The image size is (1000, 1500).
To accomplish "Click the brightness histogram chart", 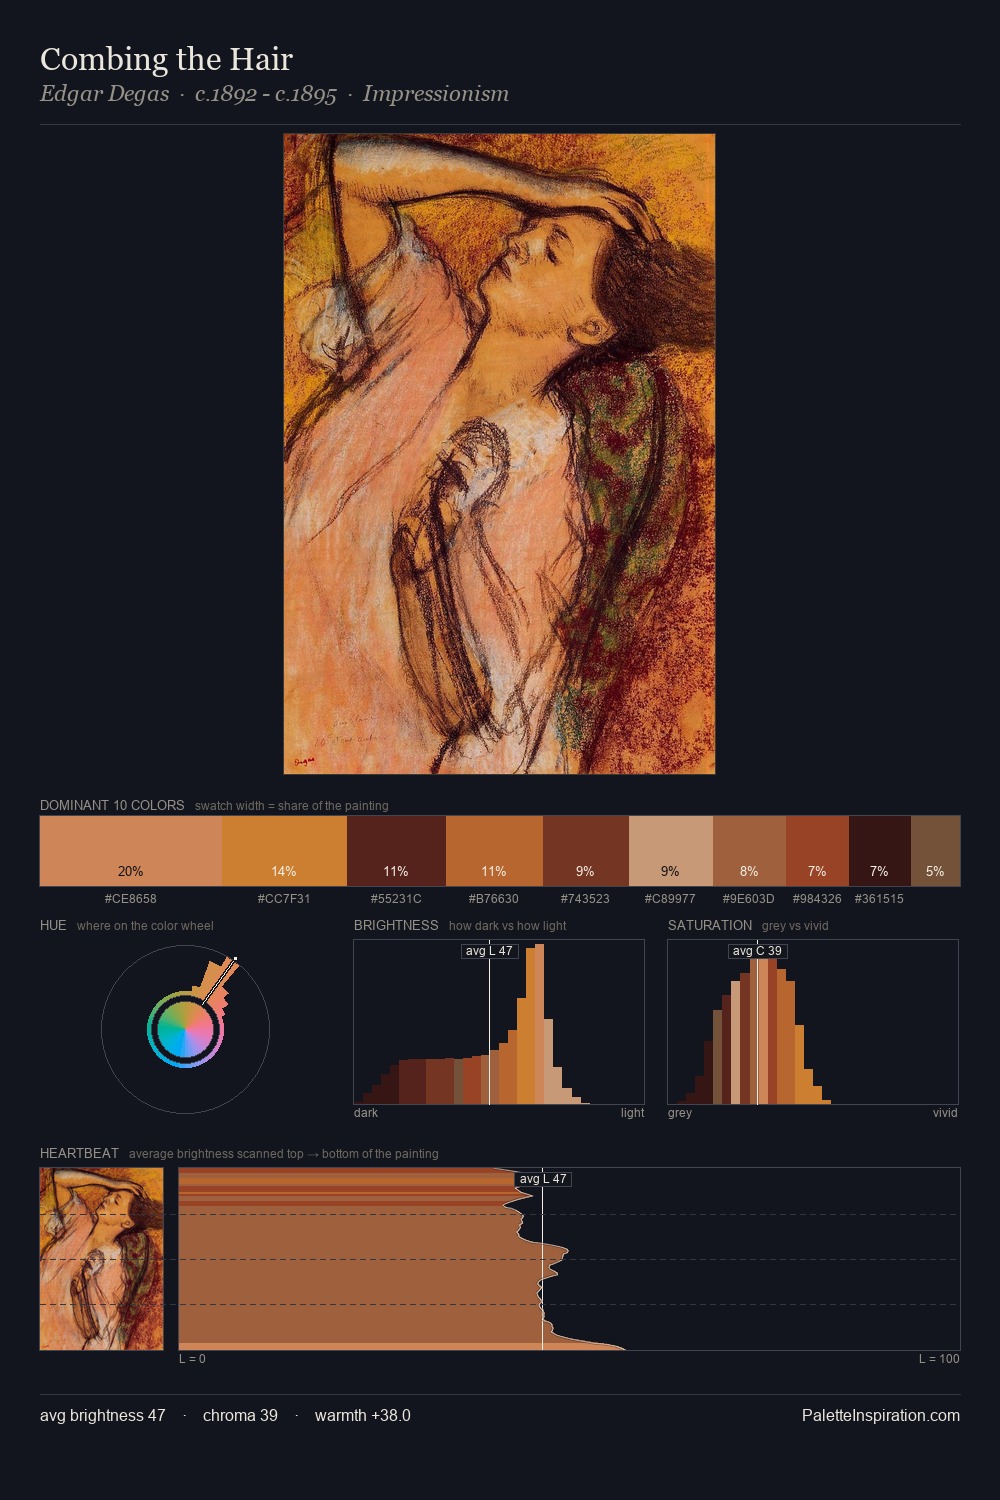I will pos(499,1022).
